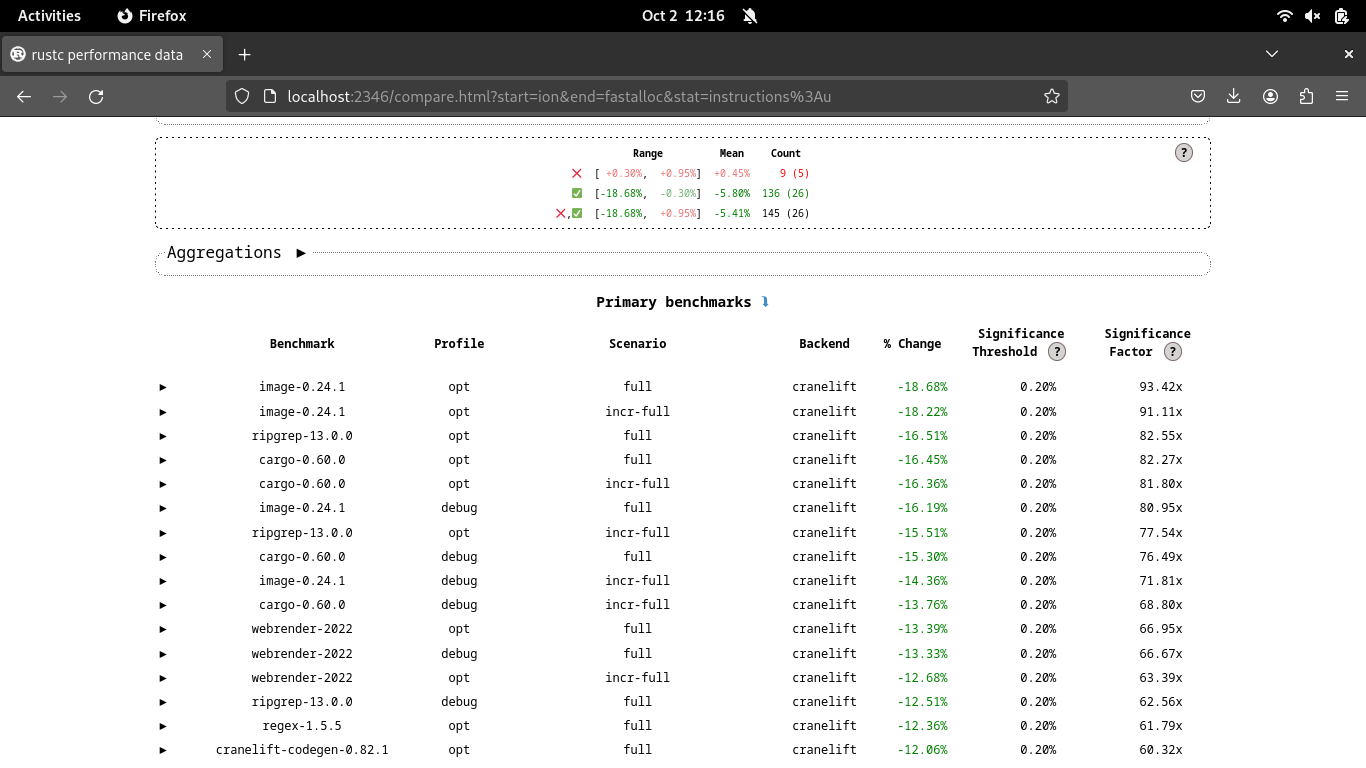
Task: Expand the regex-1.5.5 opt full row
Action: pyautogui.click(x=163, y=726)
